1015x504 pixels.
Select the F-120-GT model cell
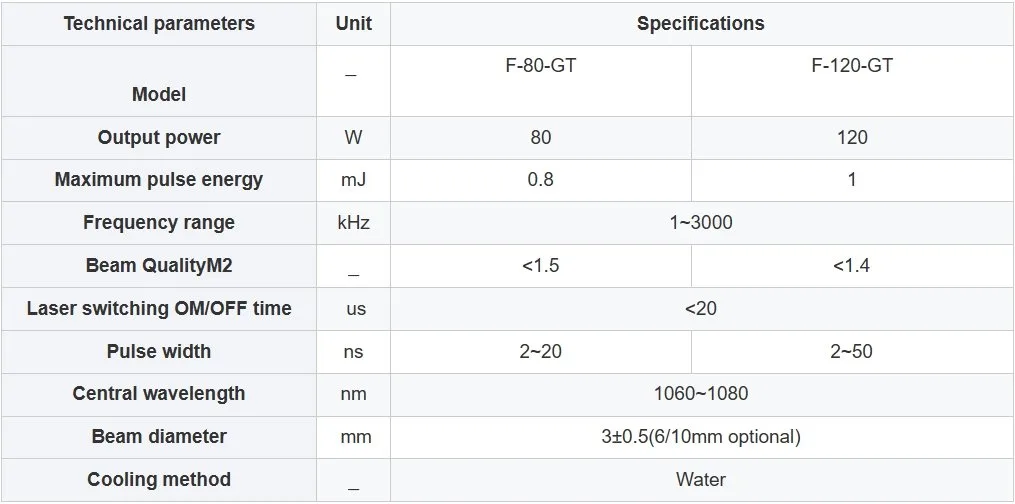tap(852, 82)
